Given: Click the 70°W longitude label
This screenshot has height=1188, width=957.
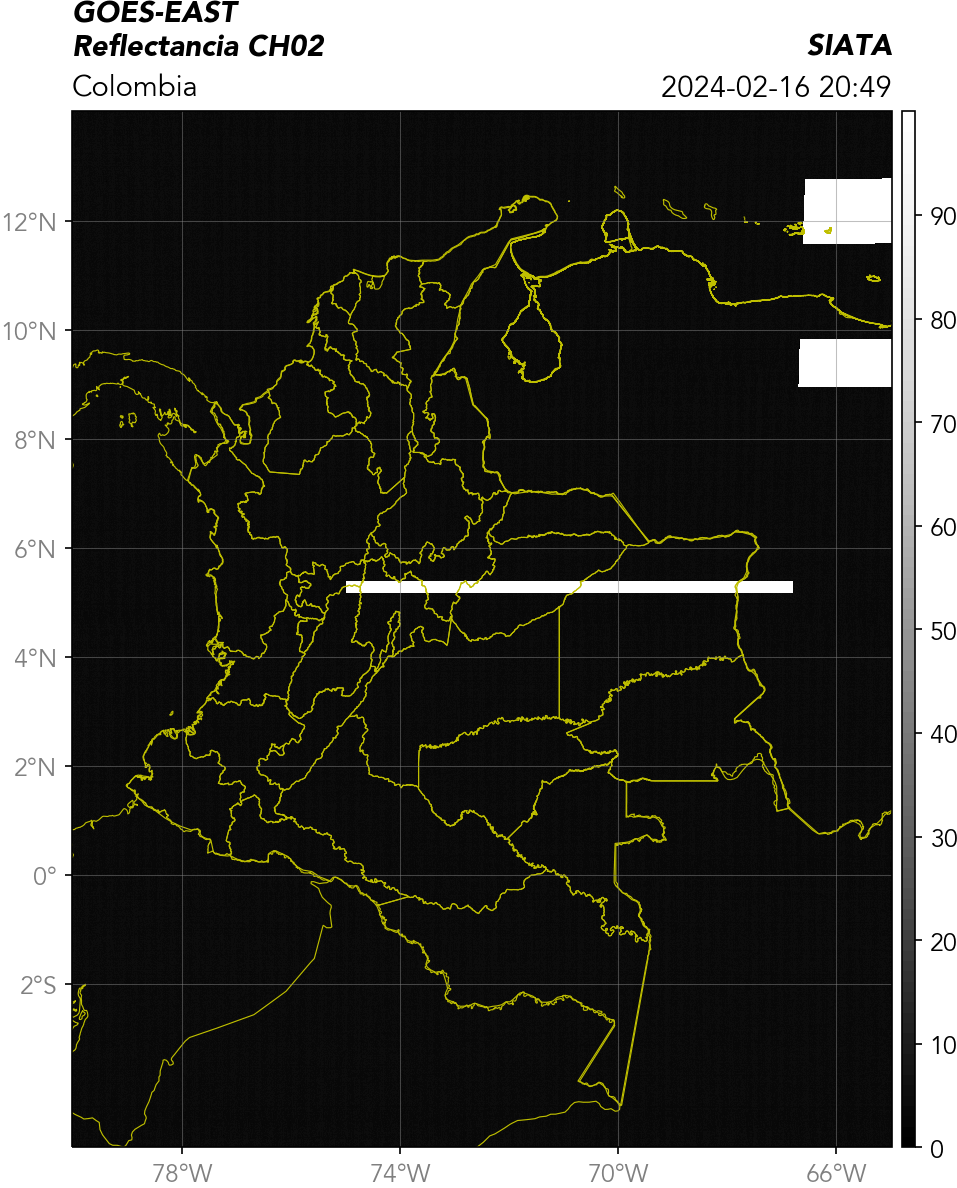Looking at the screenshot, I should (x=618, y=1173).
